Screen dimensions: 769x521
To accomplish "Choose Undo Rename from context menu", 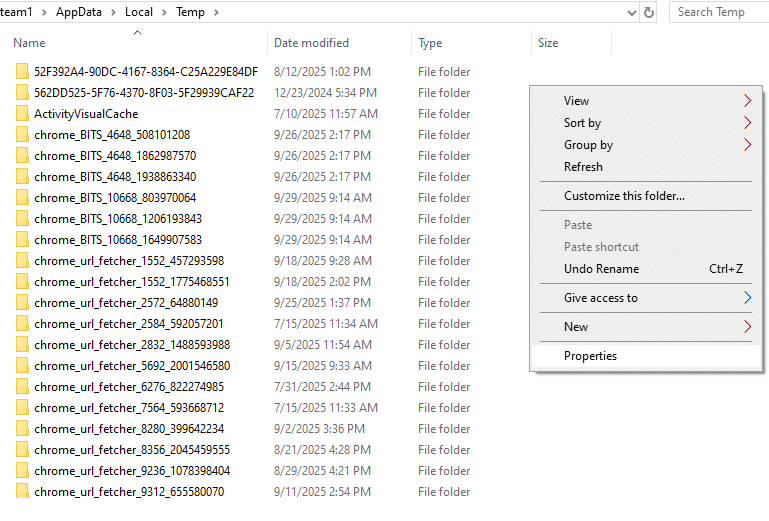I will click(601, 269).
